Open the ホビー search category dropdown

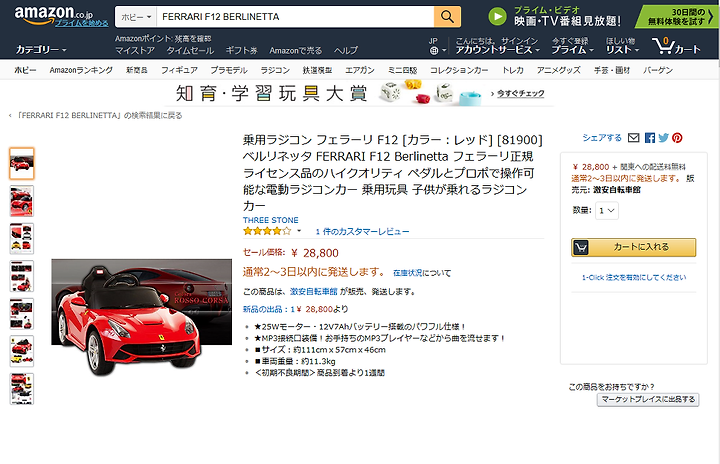tap(136, 17)
